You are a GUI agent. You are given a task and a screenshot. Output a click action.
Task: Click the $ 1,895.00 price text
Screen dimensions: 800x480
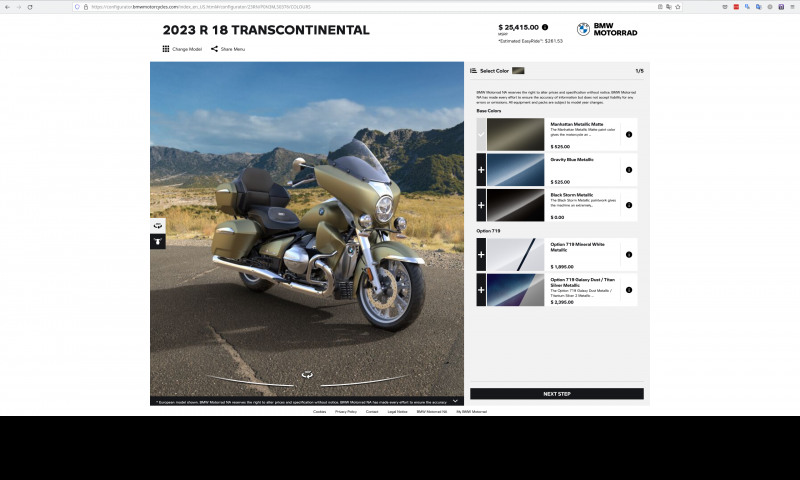[x=562, y=267]
